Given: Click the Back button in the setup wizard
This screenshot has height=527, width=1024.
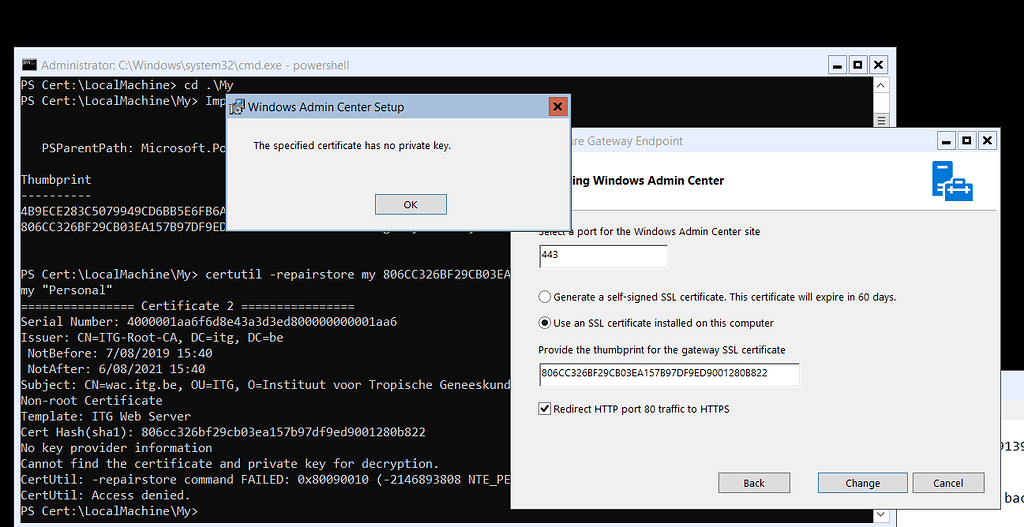Looking at the screenshot, I should point(754,483).
